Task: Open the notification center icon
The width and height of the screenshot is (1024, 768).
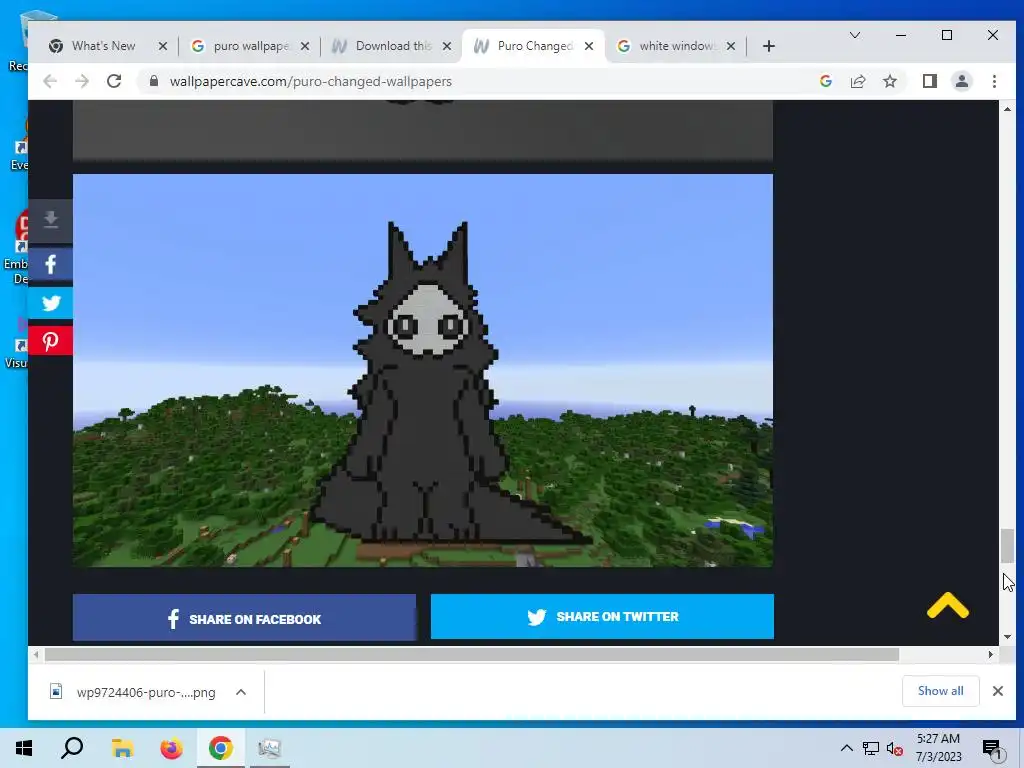Action: click(992, 749)
